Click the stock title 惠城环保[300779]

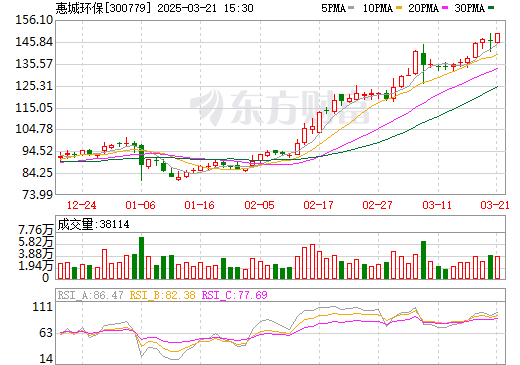[103, 8]
